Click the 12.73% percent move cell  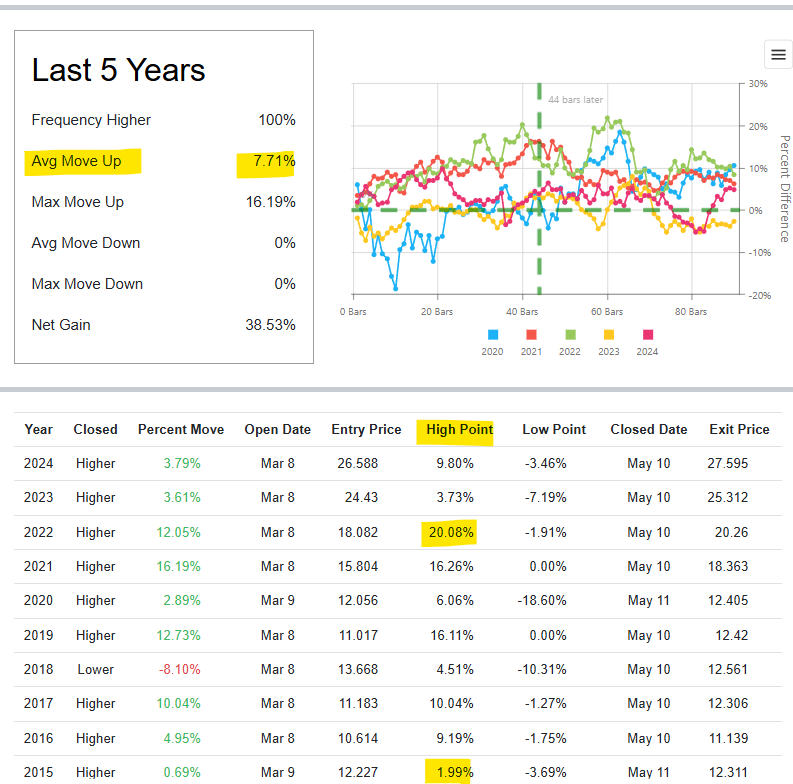click(x=179, y=635)
